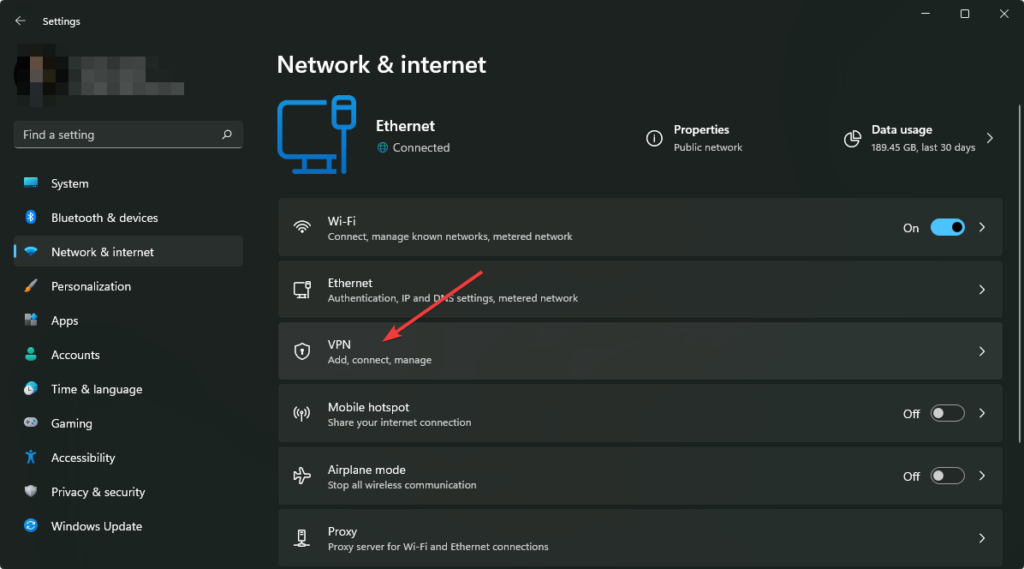
Task: Turn on the Mobile hotspot toggle
Action: click(x=948, y=414)
